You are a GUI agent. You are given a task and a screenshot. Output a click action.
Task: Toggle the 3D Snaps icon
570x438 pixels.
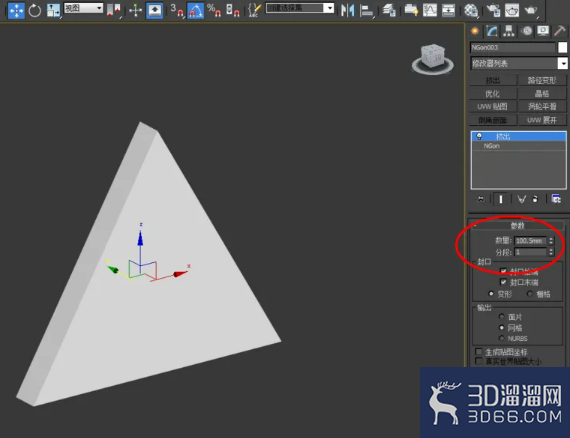tap(177, 10)
